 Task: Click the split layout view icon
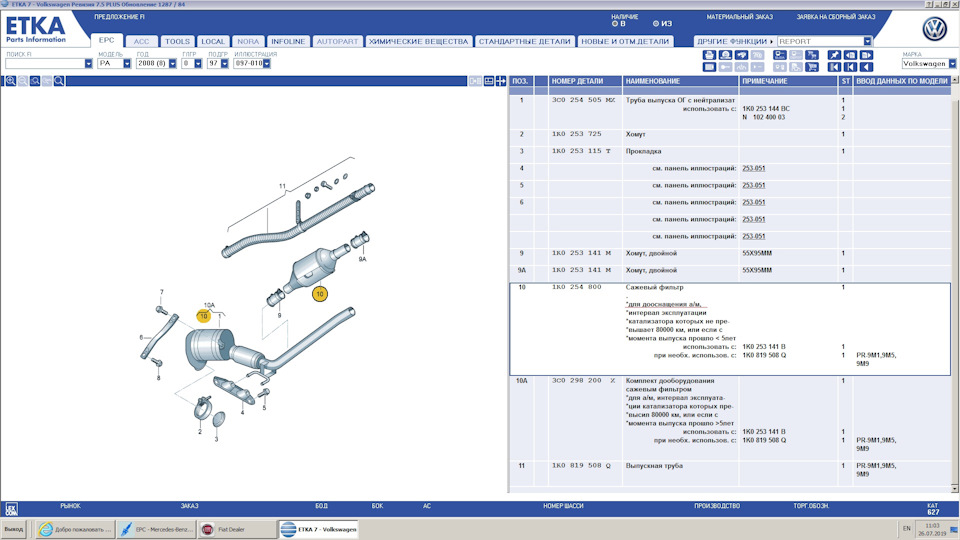point(489,81)
